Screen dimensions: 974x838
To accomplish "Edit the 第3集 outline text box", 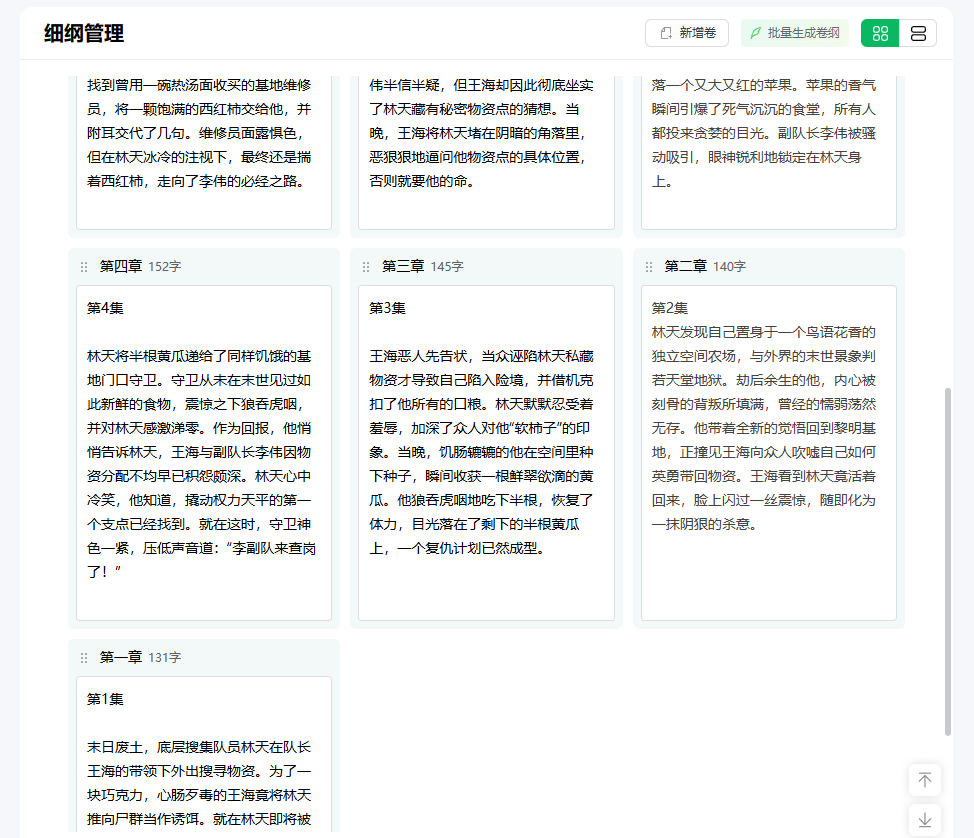I will click(x=486, y=453).
